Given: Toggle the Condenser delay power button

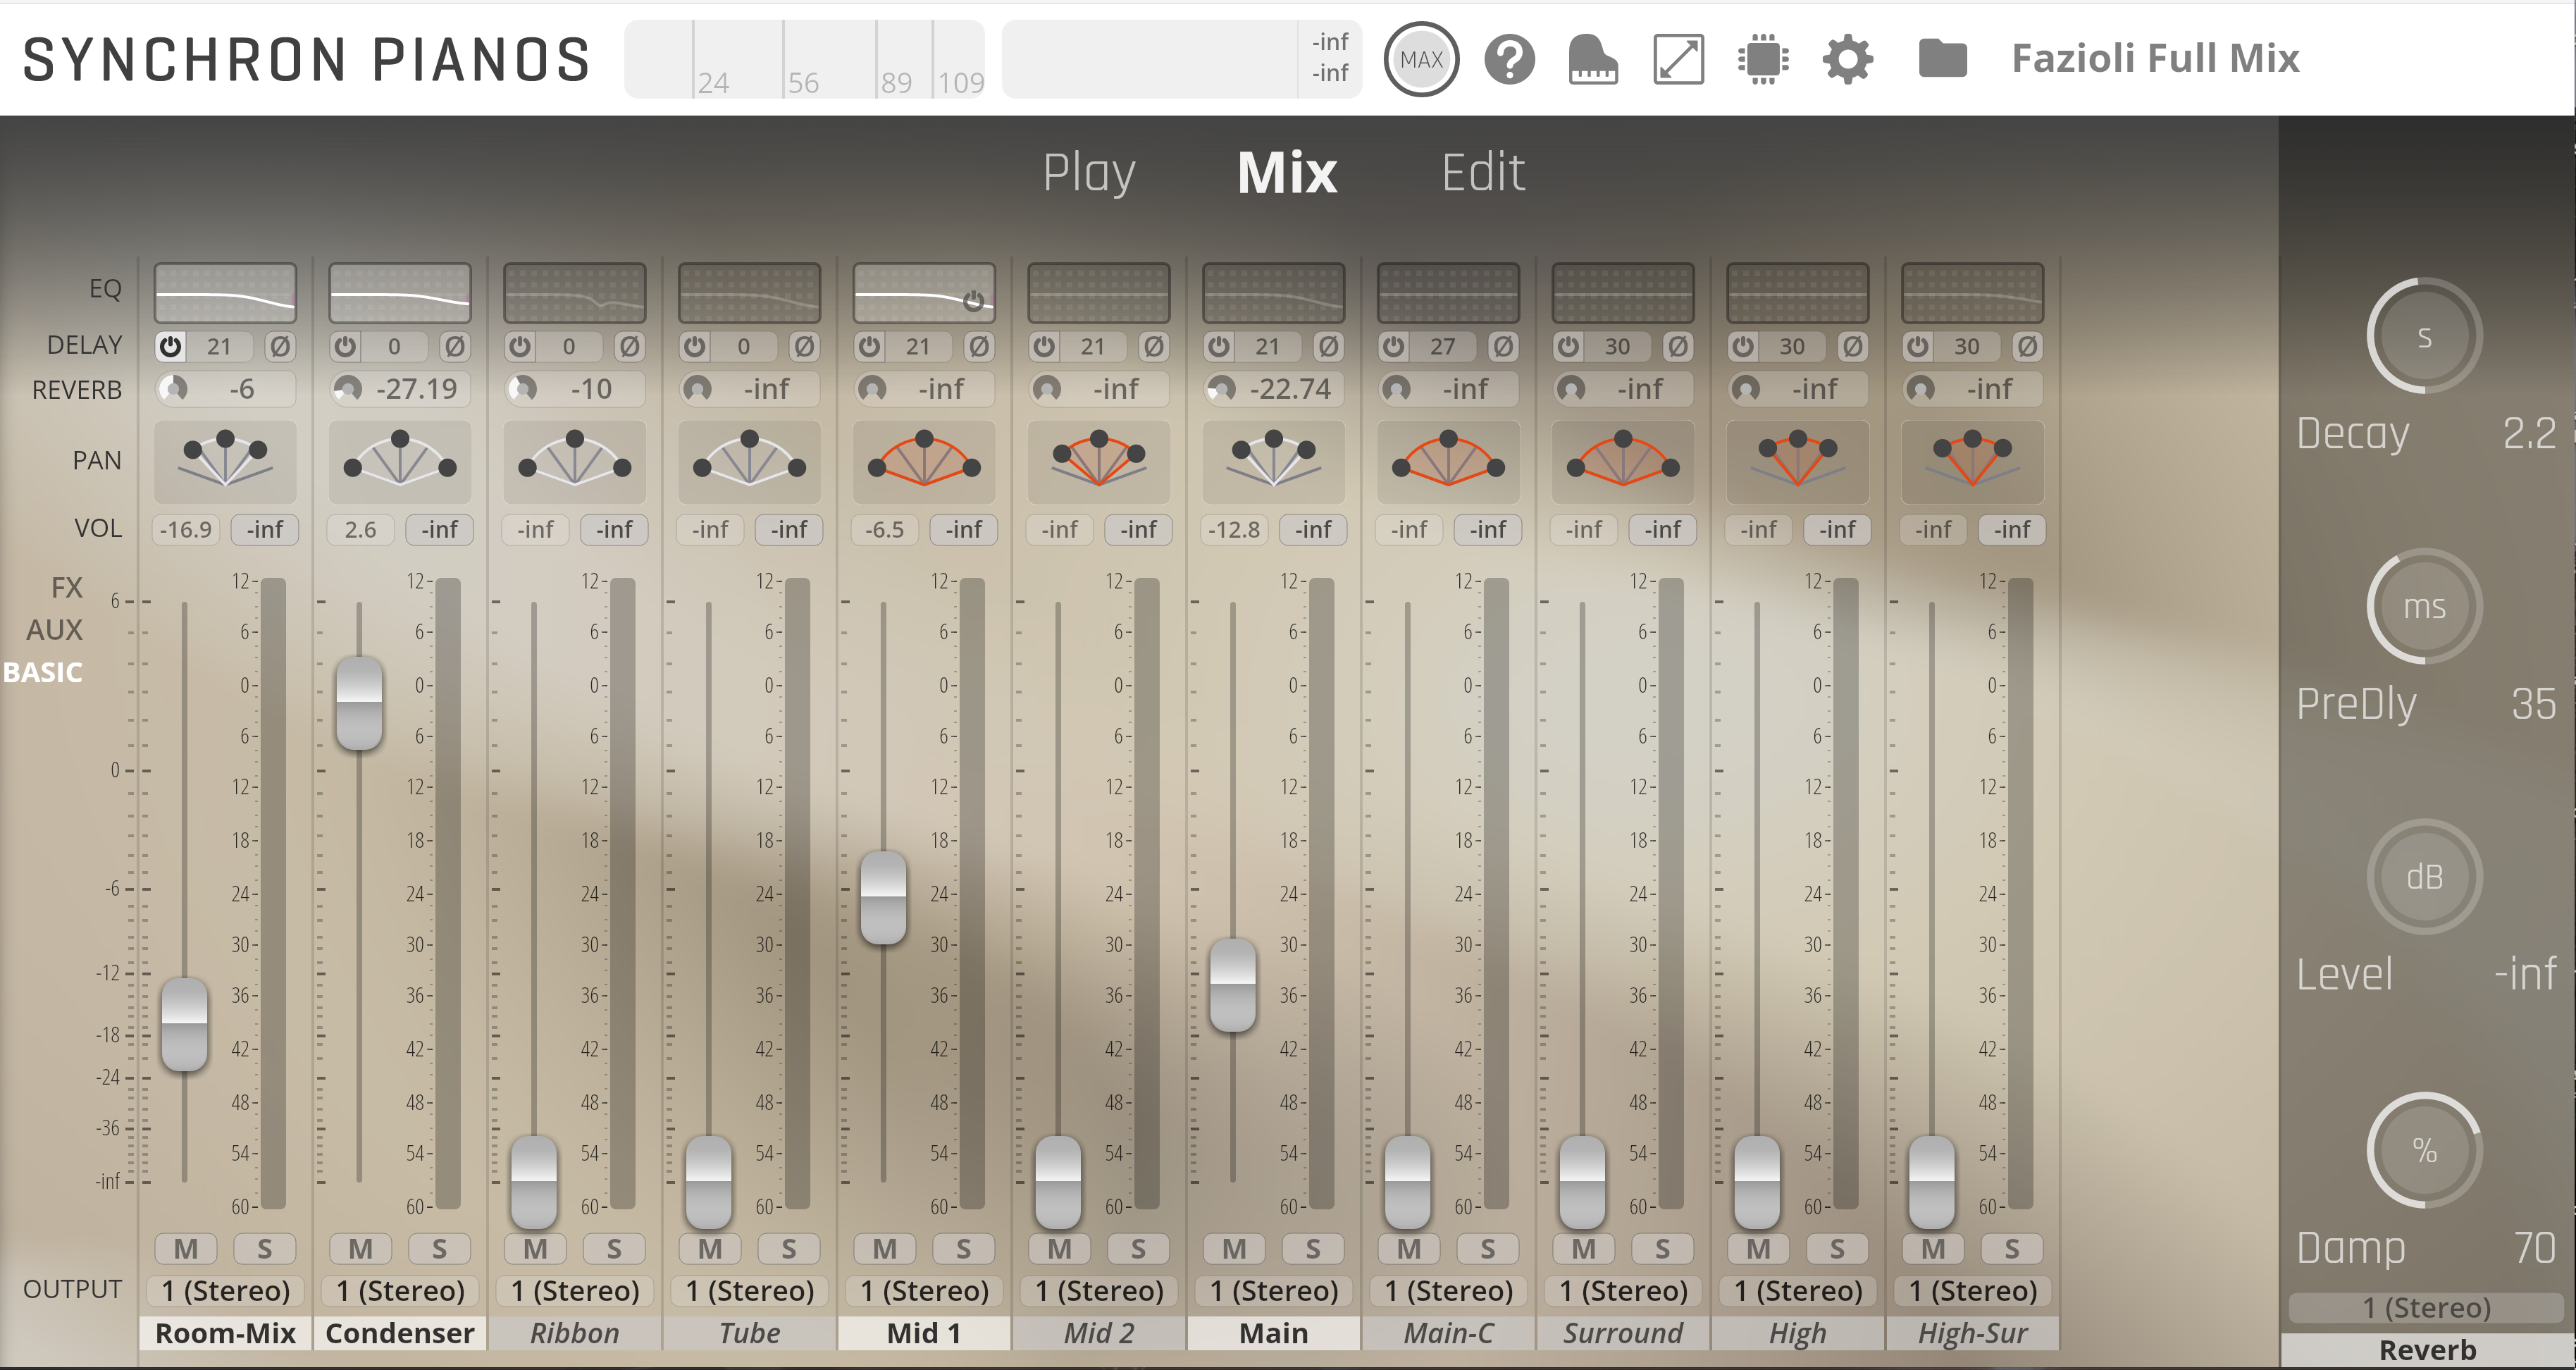Looking at the screenshot, I should tap(346, 346).
